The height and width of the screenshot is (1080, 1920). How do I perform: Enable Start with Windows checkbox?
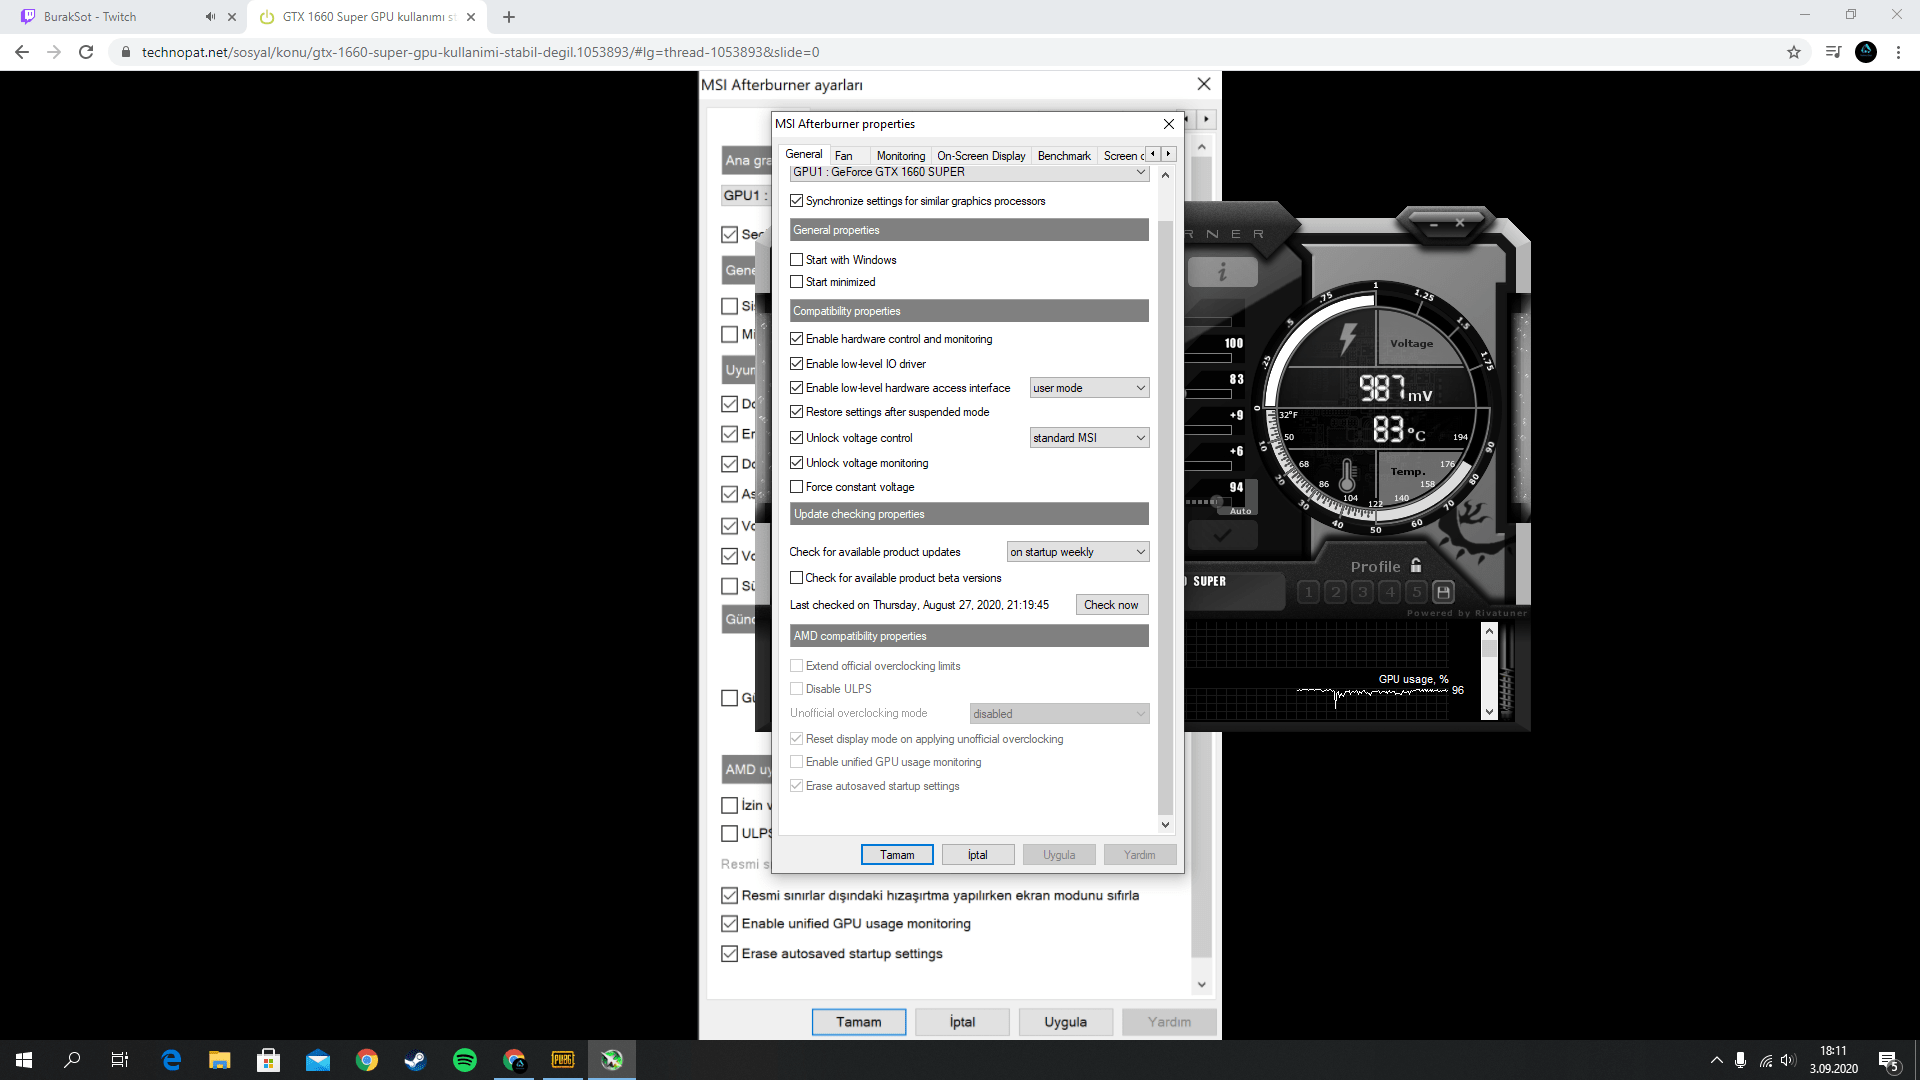tap(797, 260)
